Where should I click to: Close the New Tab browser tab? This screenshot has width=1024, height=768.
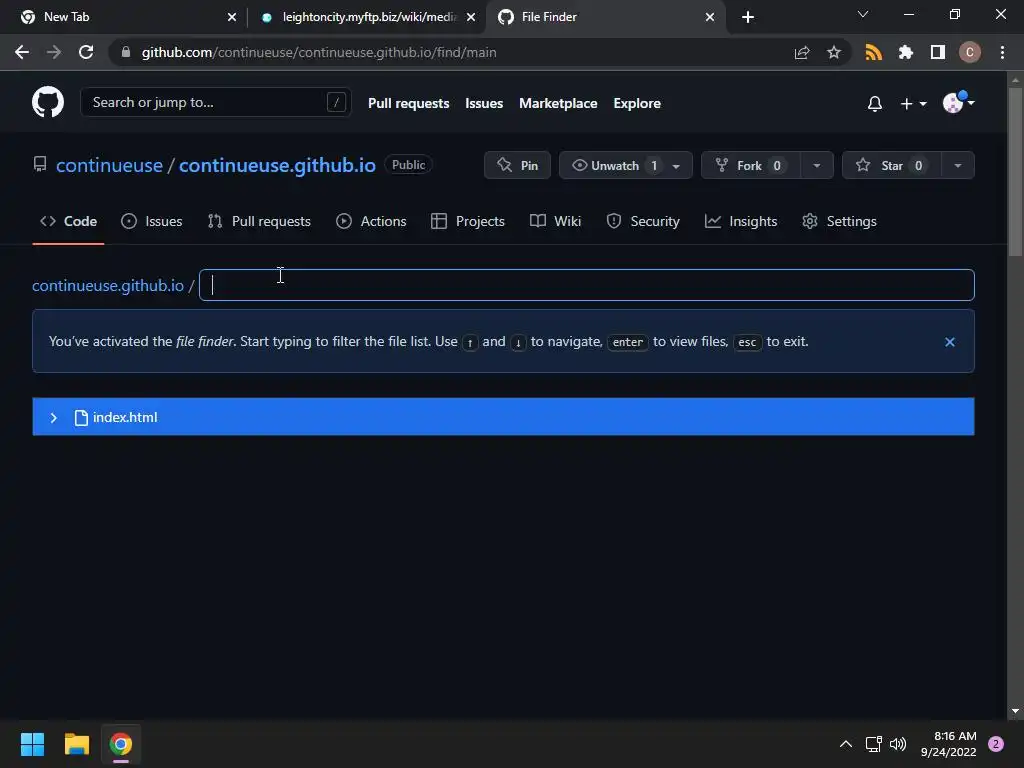pyautogui.click(x=232, y=17)
